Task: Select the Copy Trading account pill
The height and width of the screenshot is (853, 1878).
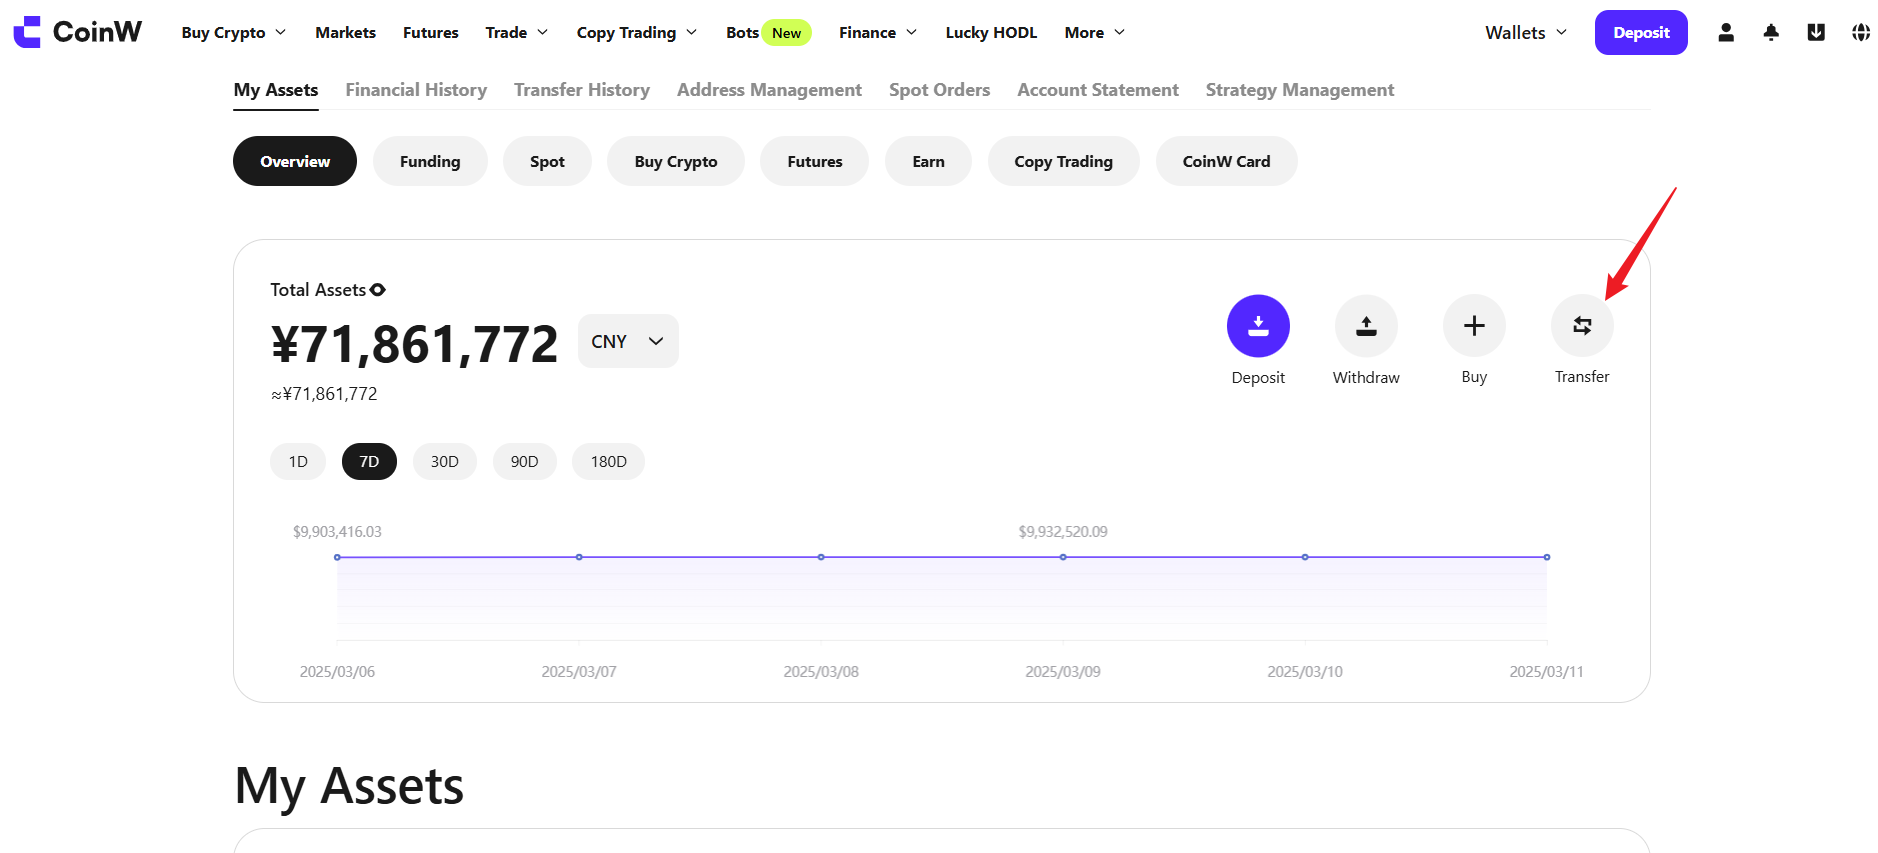Action: tap(1063, 161)
